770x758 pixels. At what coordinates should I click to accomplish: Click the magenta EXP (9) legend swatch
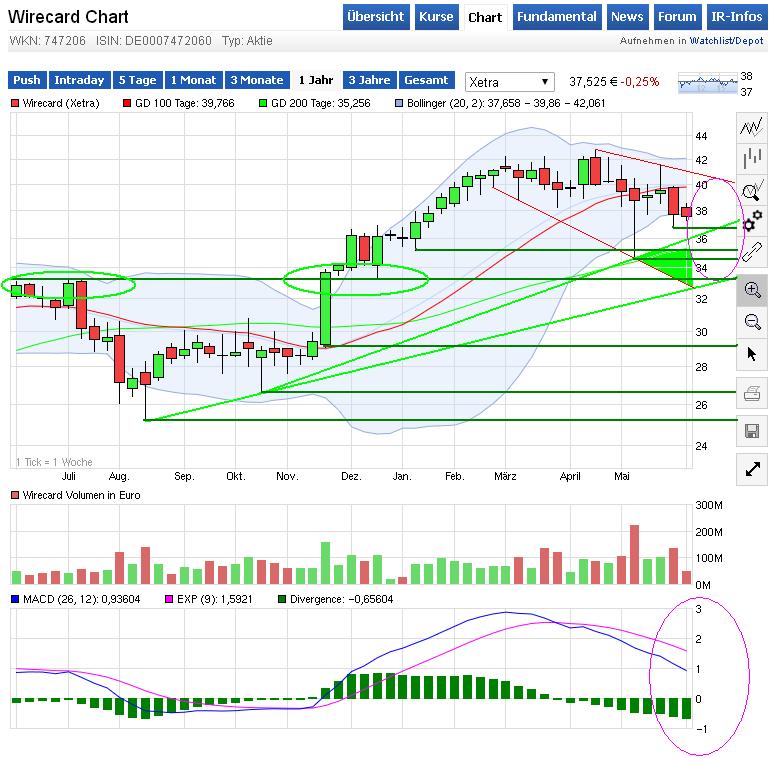click(169, 599)
